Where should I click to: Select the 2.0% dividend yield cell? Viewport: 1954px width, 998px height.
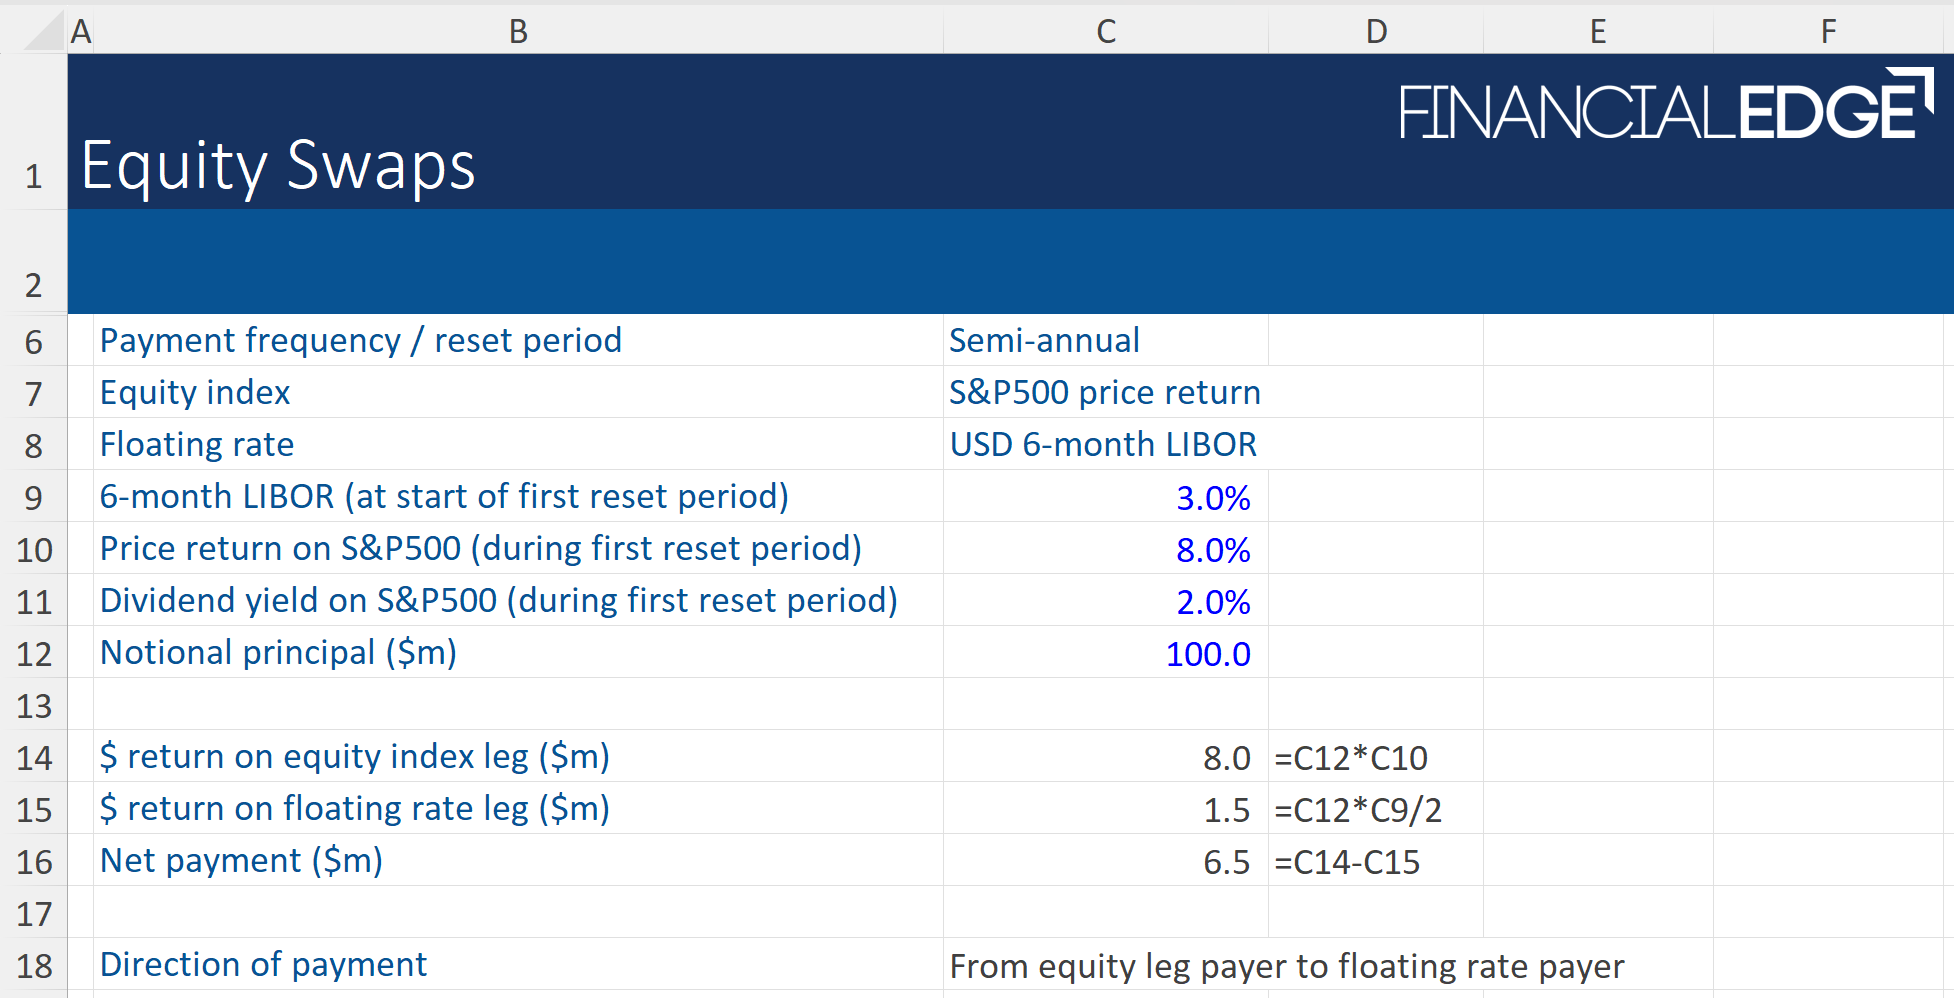[x=1105, y=601]
